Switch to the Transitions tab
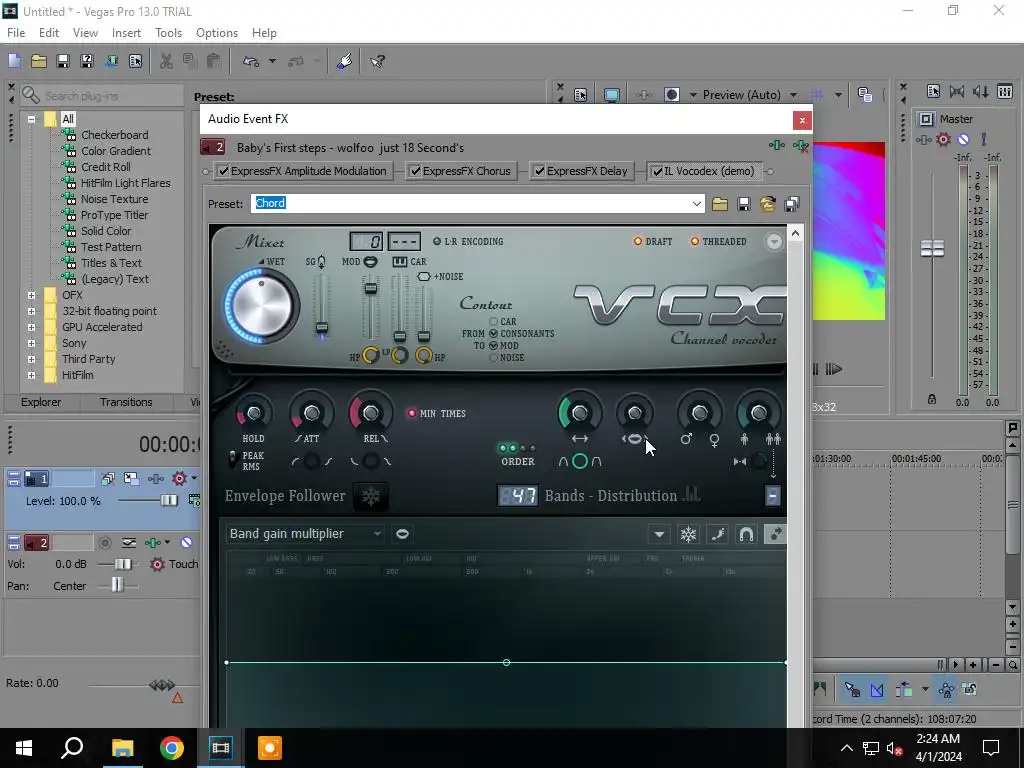1024x768 pixels. [126, 402]
